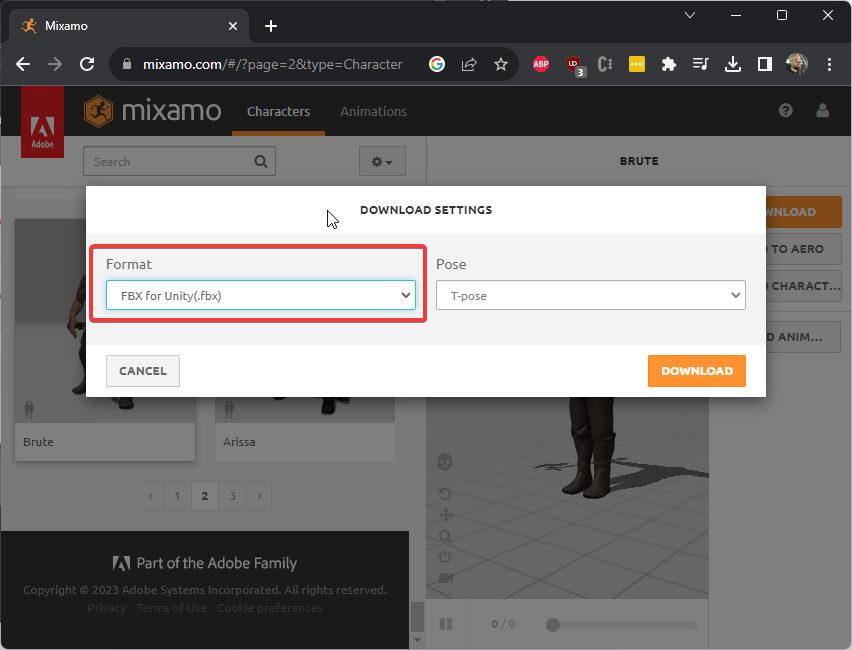This screenshot has height=650, width=852.
Task: Open a new browser tab
Action: pyautogui.click(x=271, y=26)
